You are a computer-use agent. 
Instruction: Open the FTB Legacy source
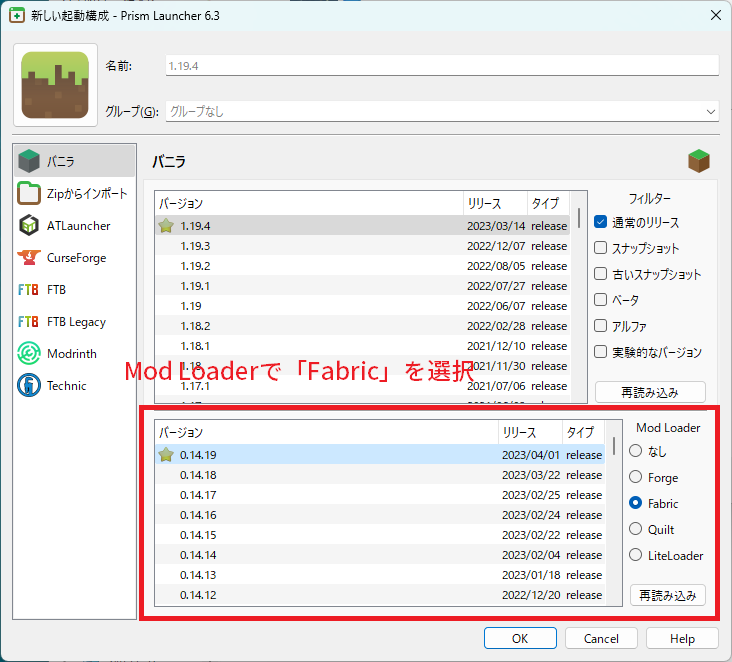[75, 322]
